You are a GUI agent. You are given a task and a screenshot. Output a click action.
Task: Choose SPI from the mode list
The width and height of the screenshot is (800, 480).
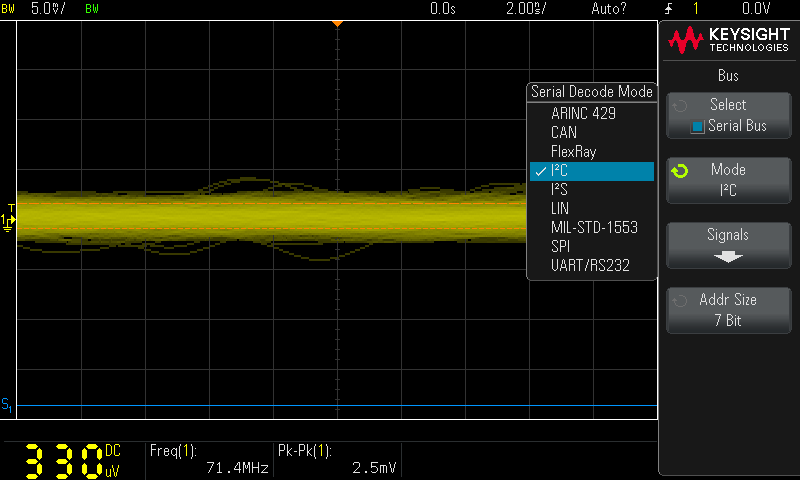(x=560, y=246)
